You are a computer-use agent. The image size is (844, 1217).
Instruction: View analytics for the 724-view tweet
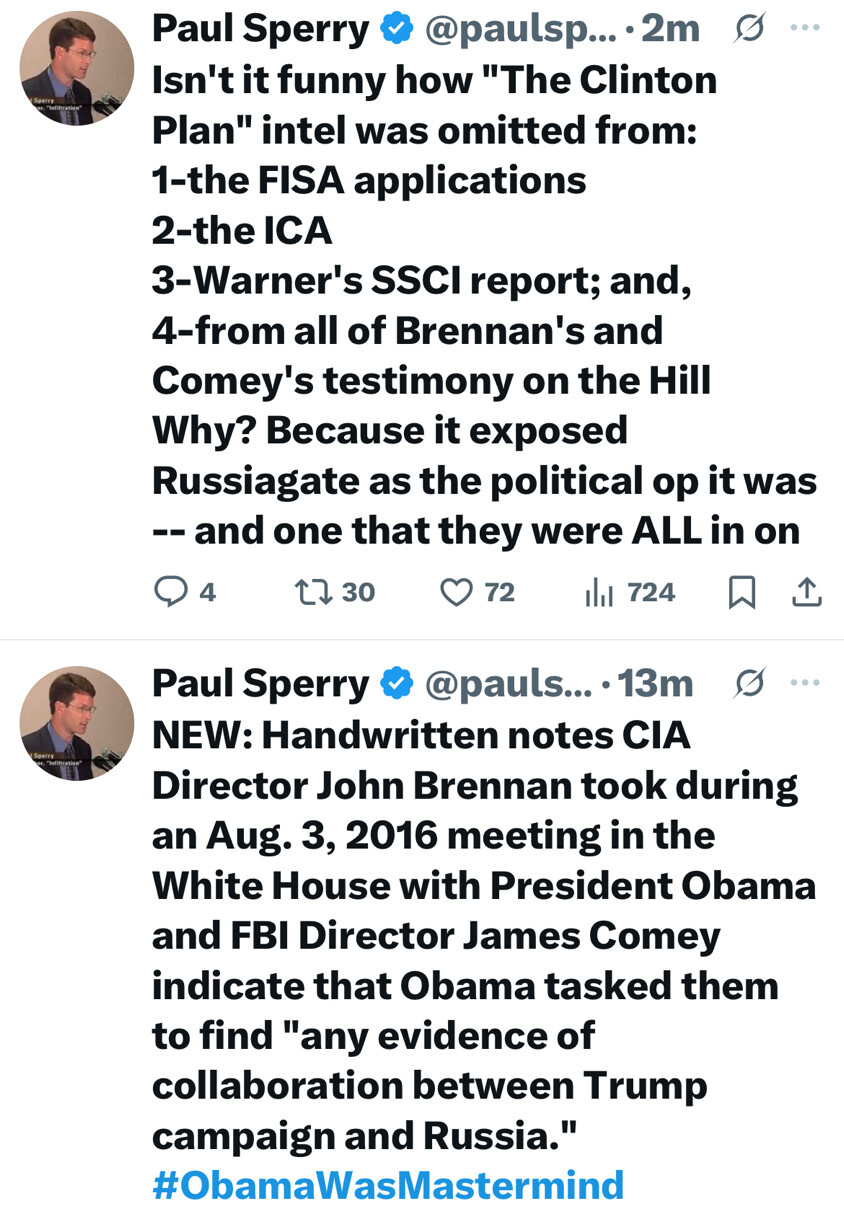(597, 592)
